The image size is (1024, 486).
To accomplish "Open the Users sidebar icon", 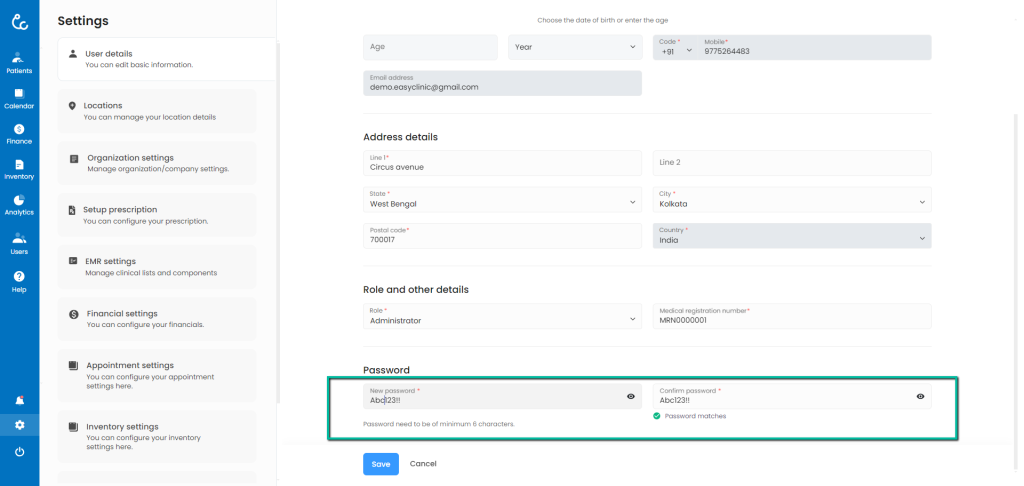I will click(x=19, y=243).
